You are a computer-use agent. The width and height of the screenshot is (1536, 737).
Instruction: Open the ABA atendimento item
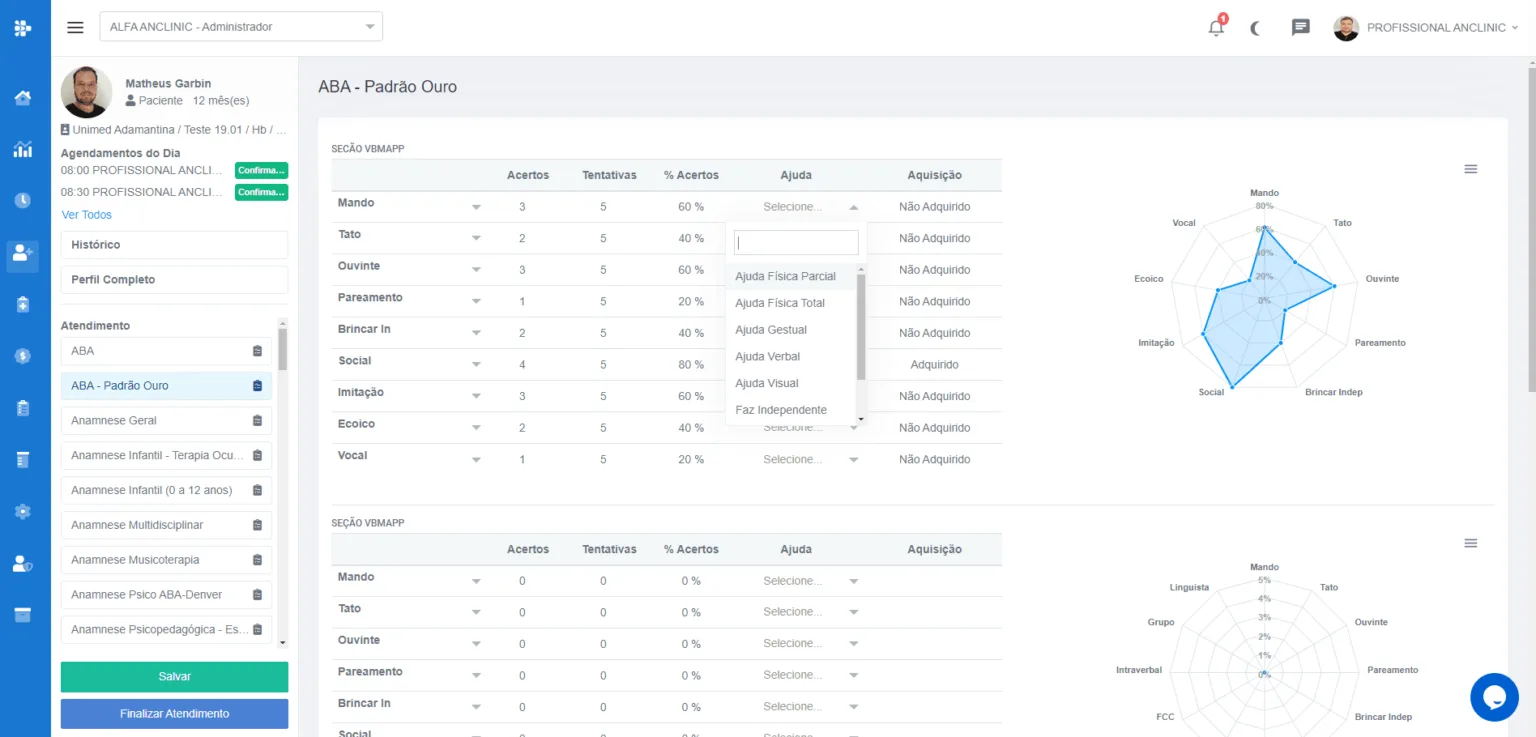click(x=166, y=351)
